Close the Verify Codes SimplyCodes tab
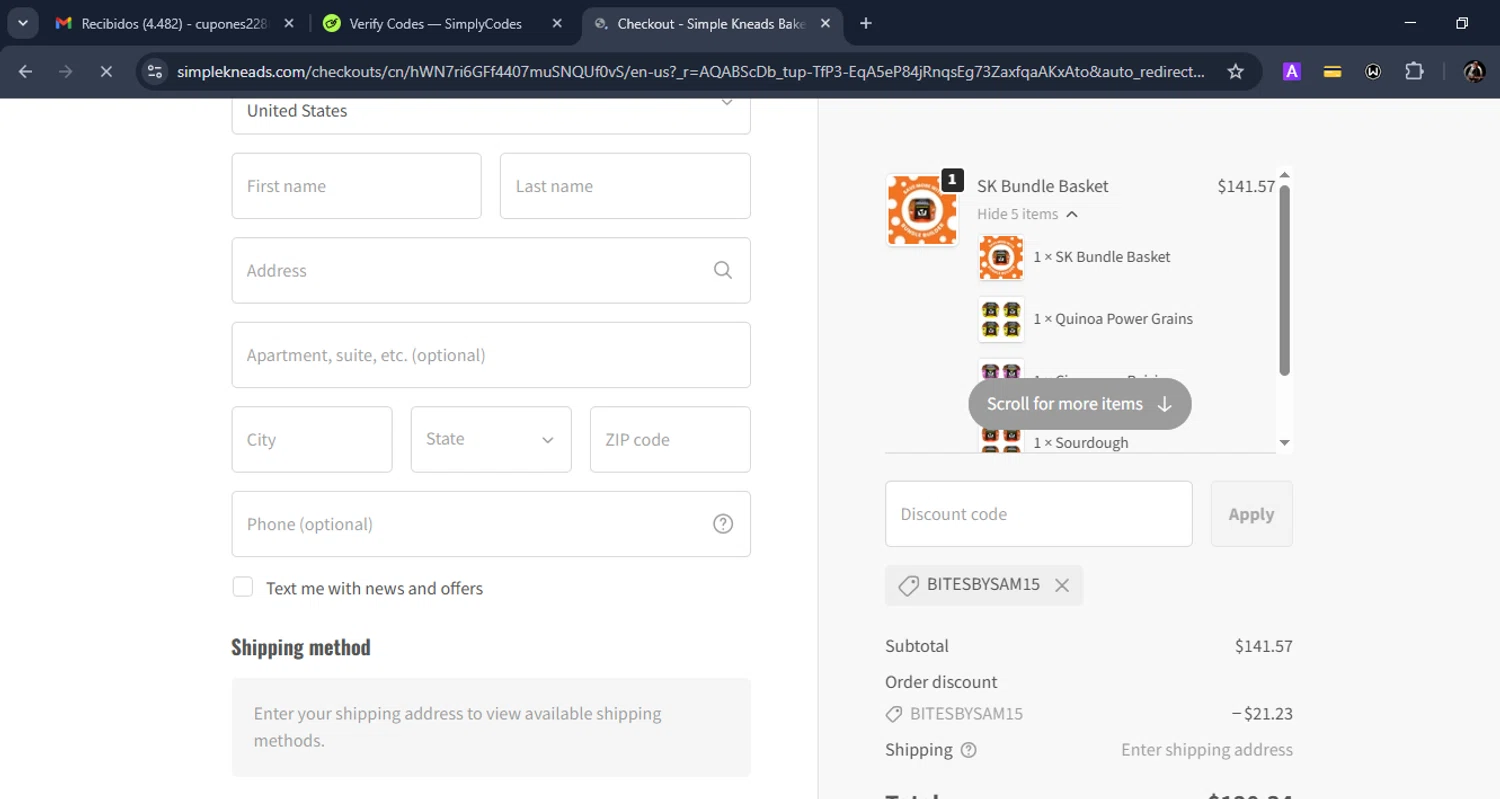1500x799 pixels. (557, 23)
